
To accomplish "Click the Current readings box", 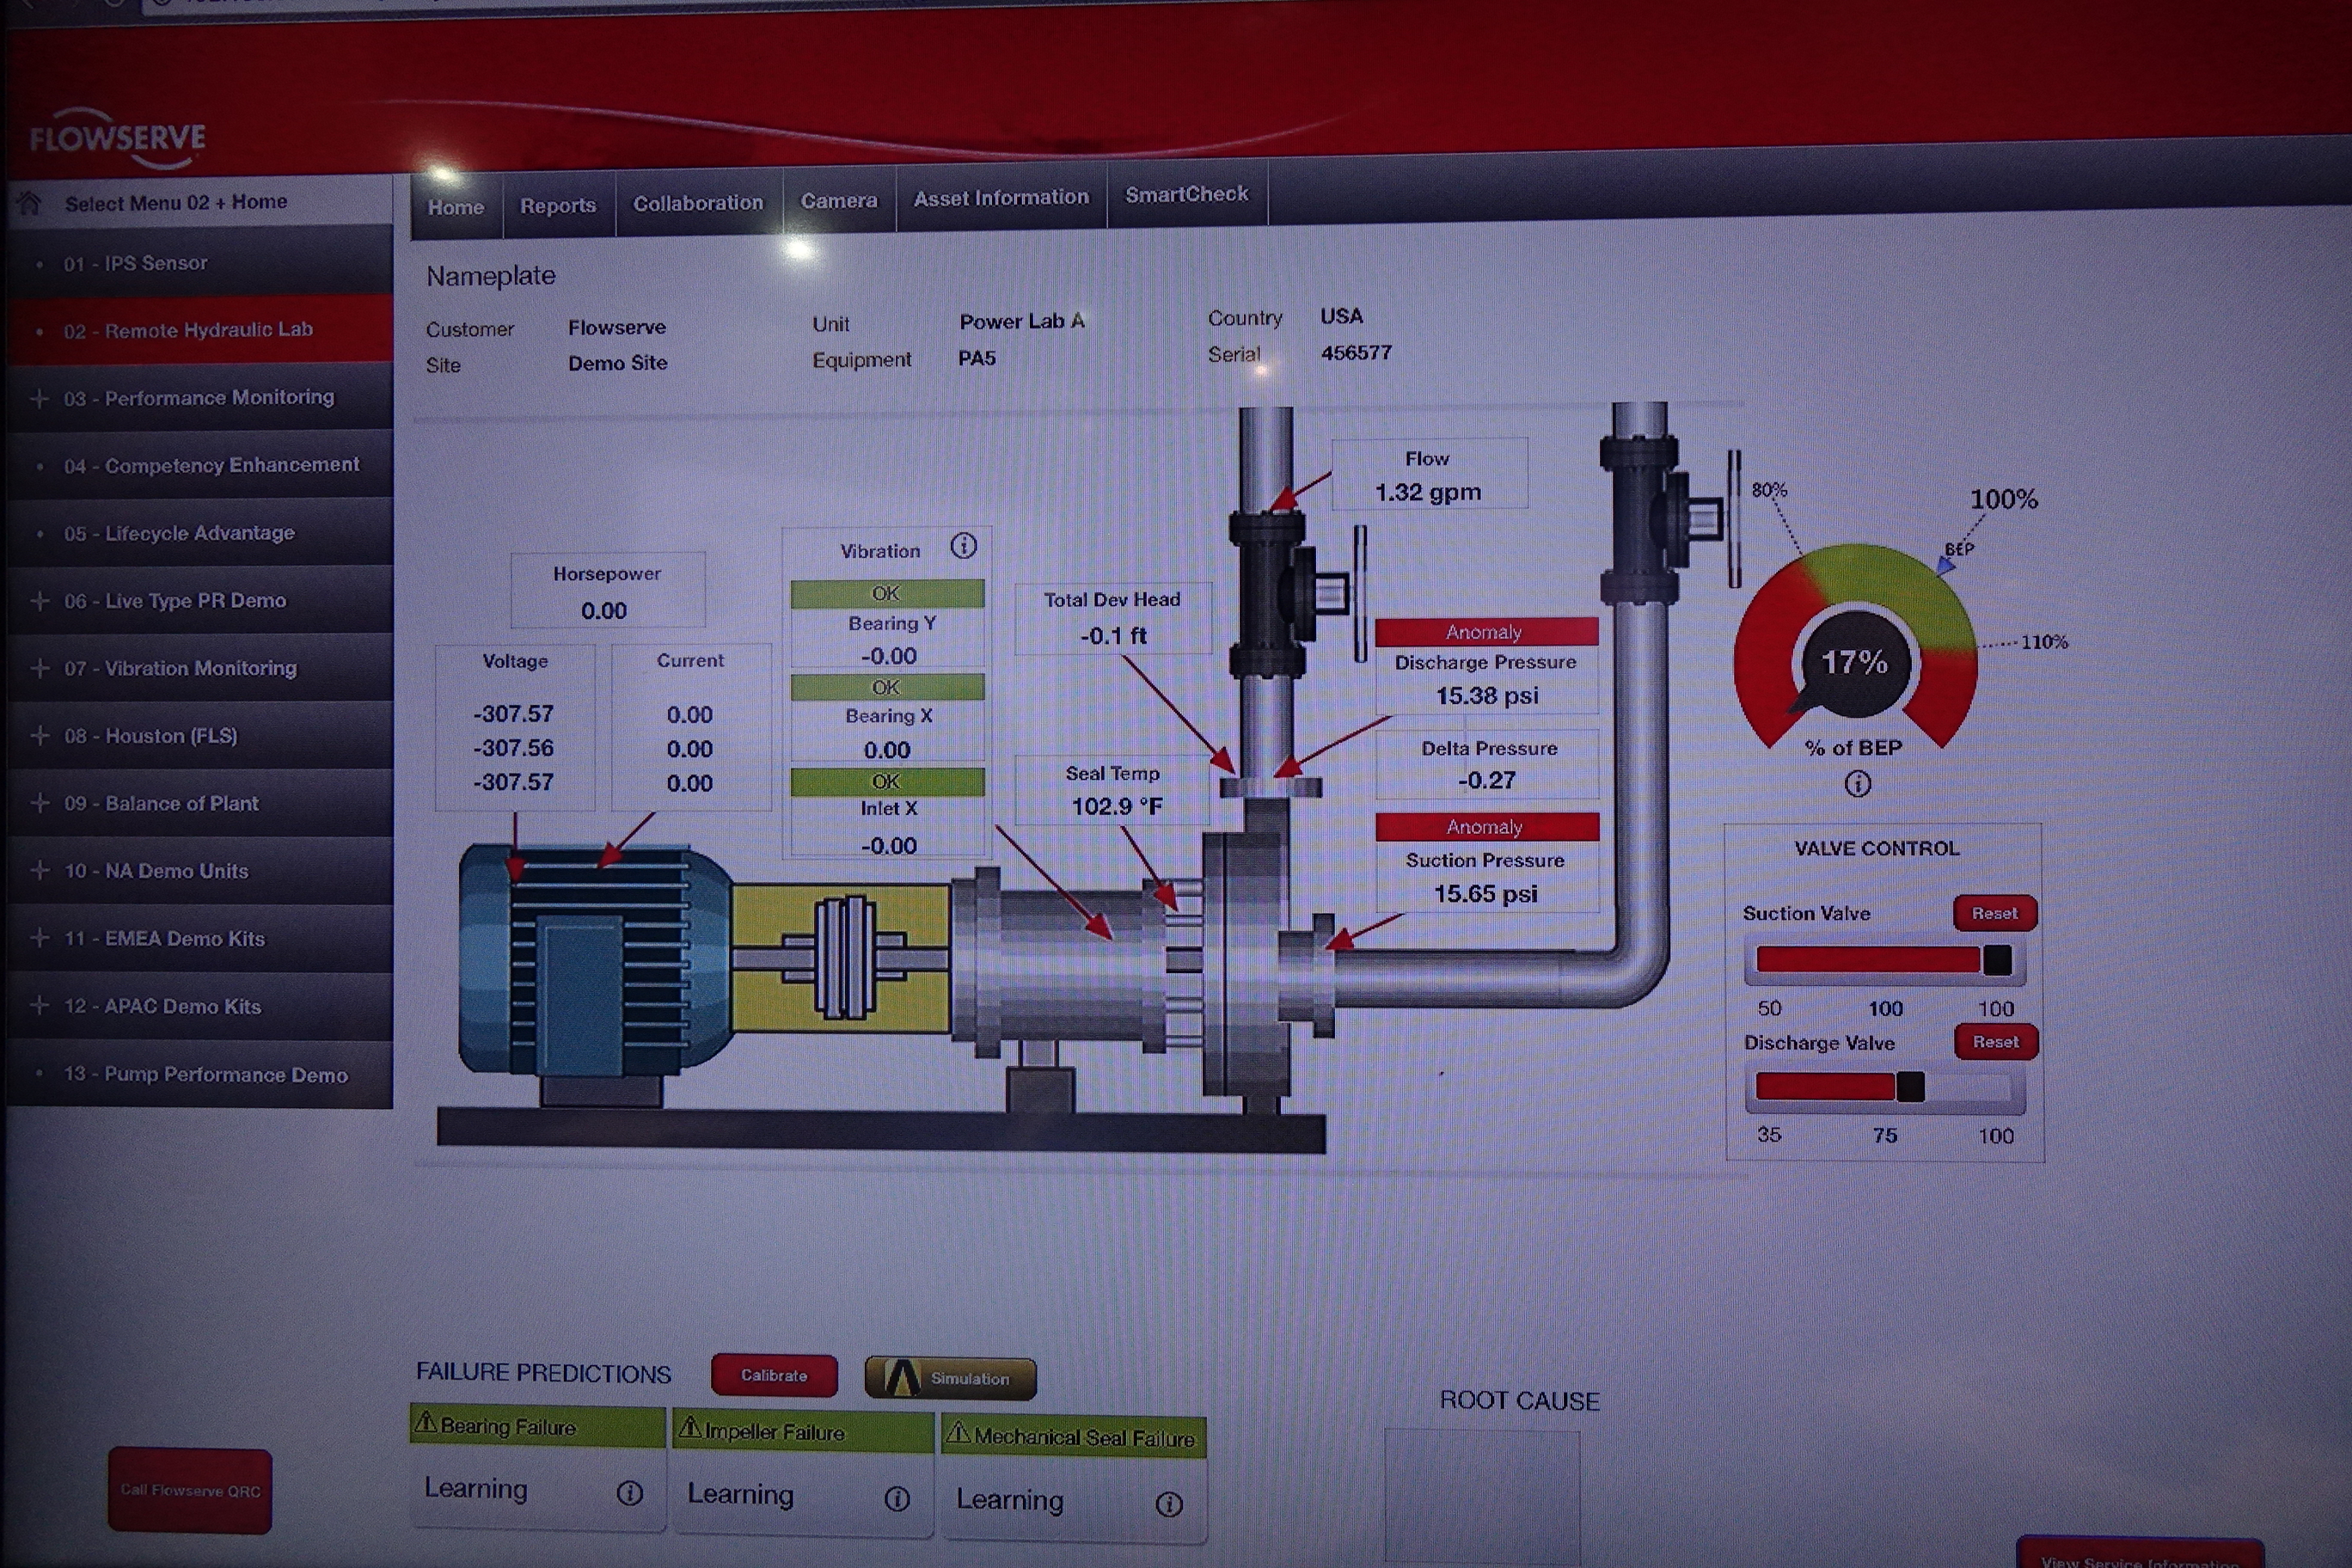I will pyautogui.click(x=691, y=727).
